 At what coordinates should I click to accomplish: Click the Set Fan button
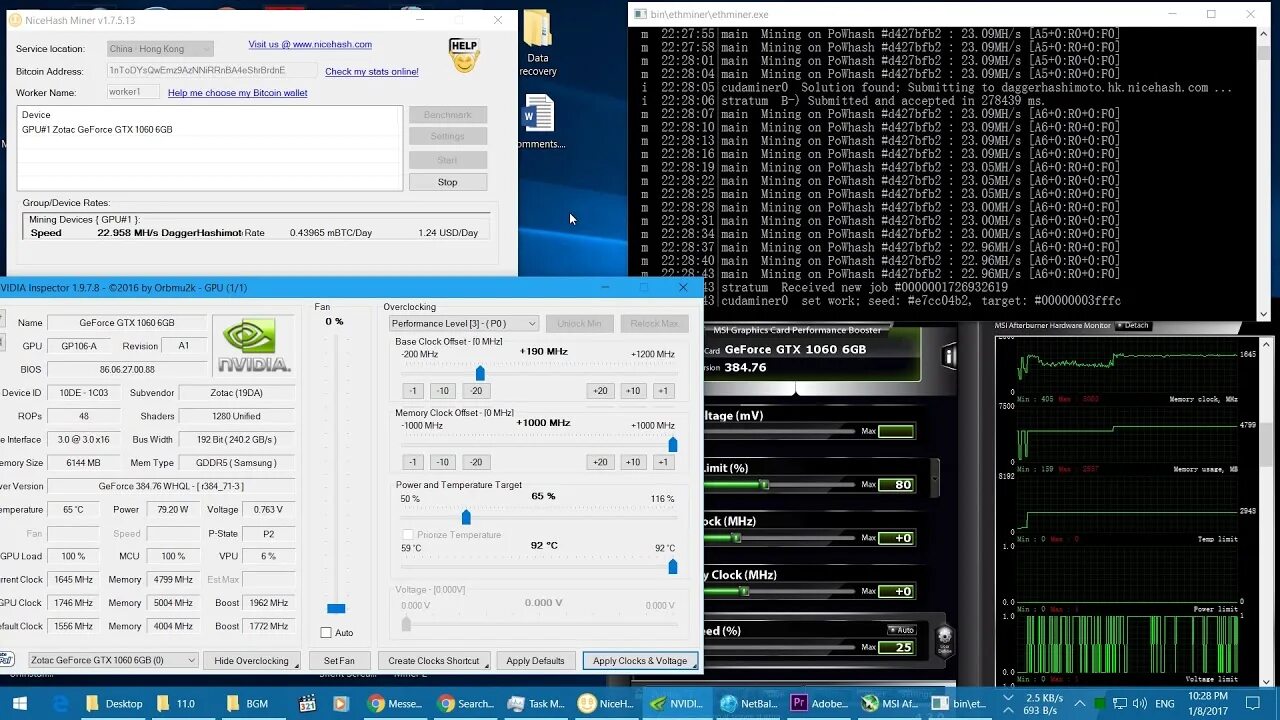click(339, 660)
